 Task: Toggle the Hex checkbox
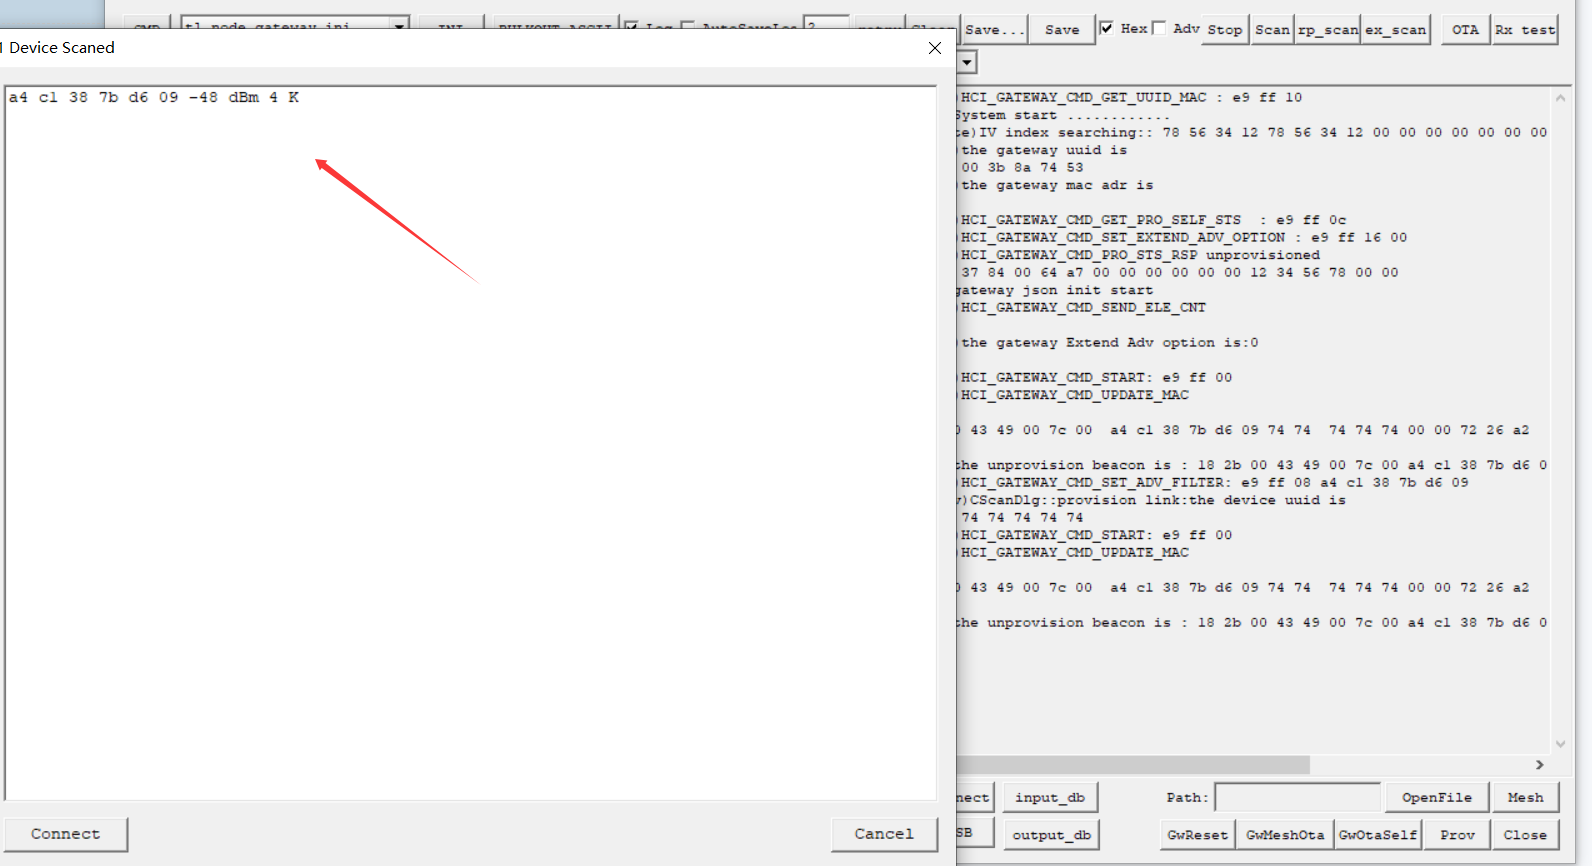point(1107,28)
